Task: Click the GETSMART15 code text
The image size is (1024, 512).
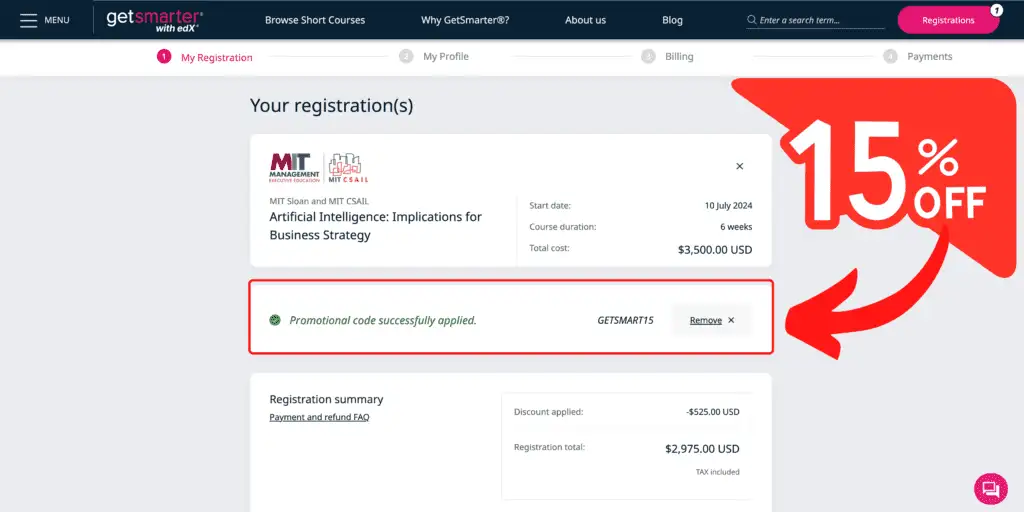Action: tap(625, 321)
